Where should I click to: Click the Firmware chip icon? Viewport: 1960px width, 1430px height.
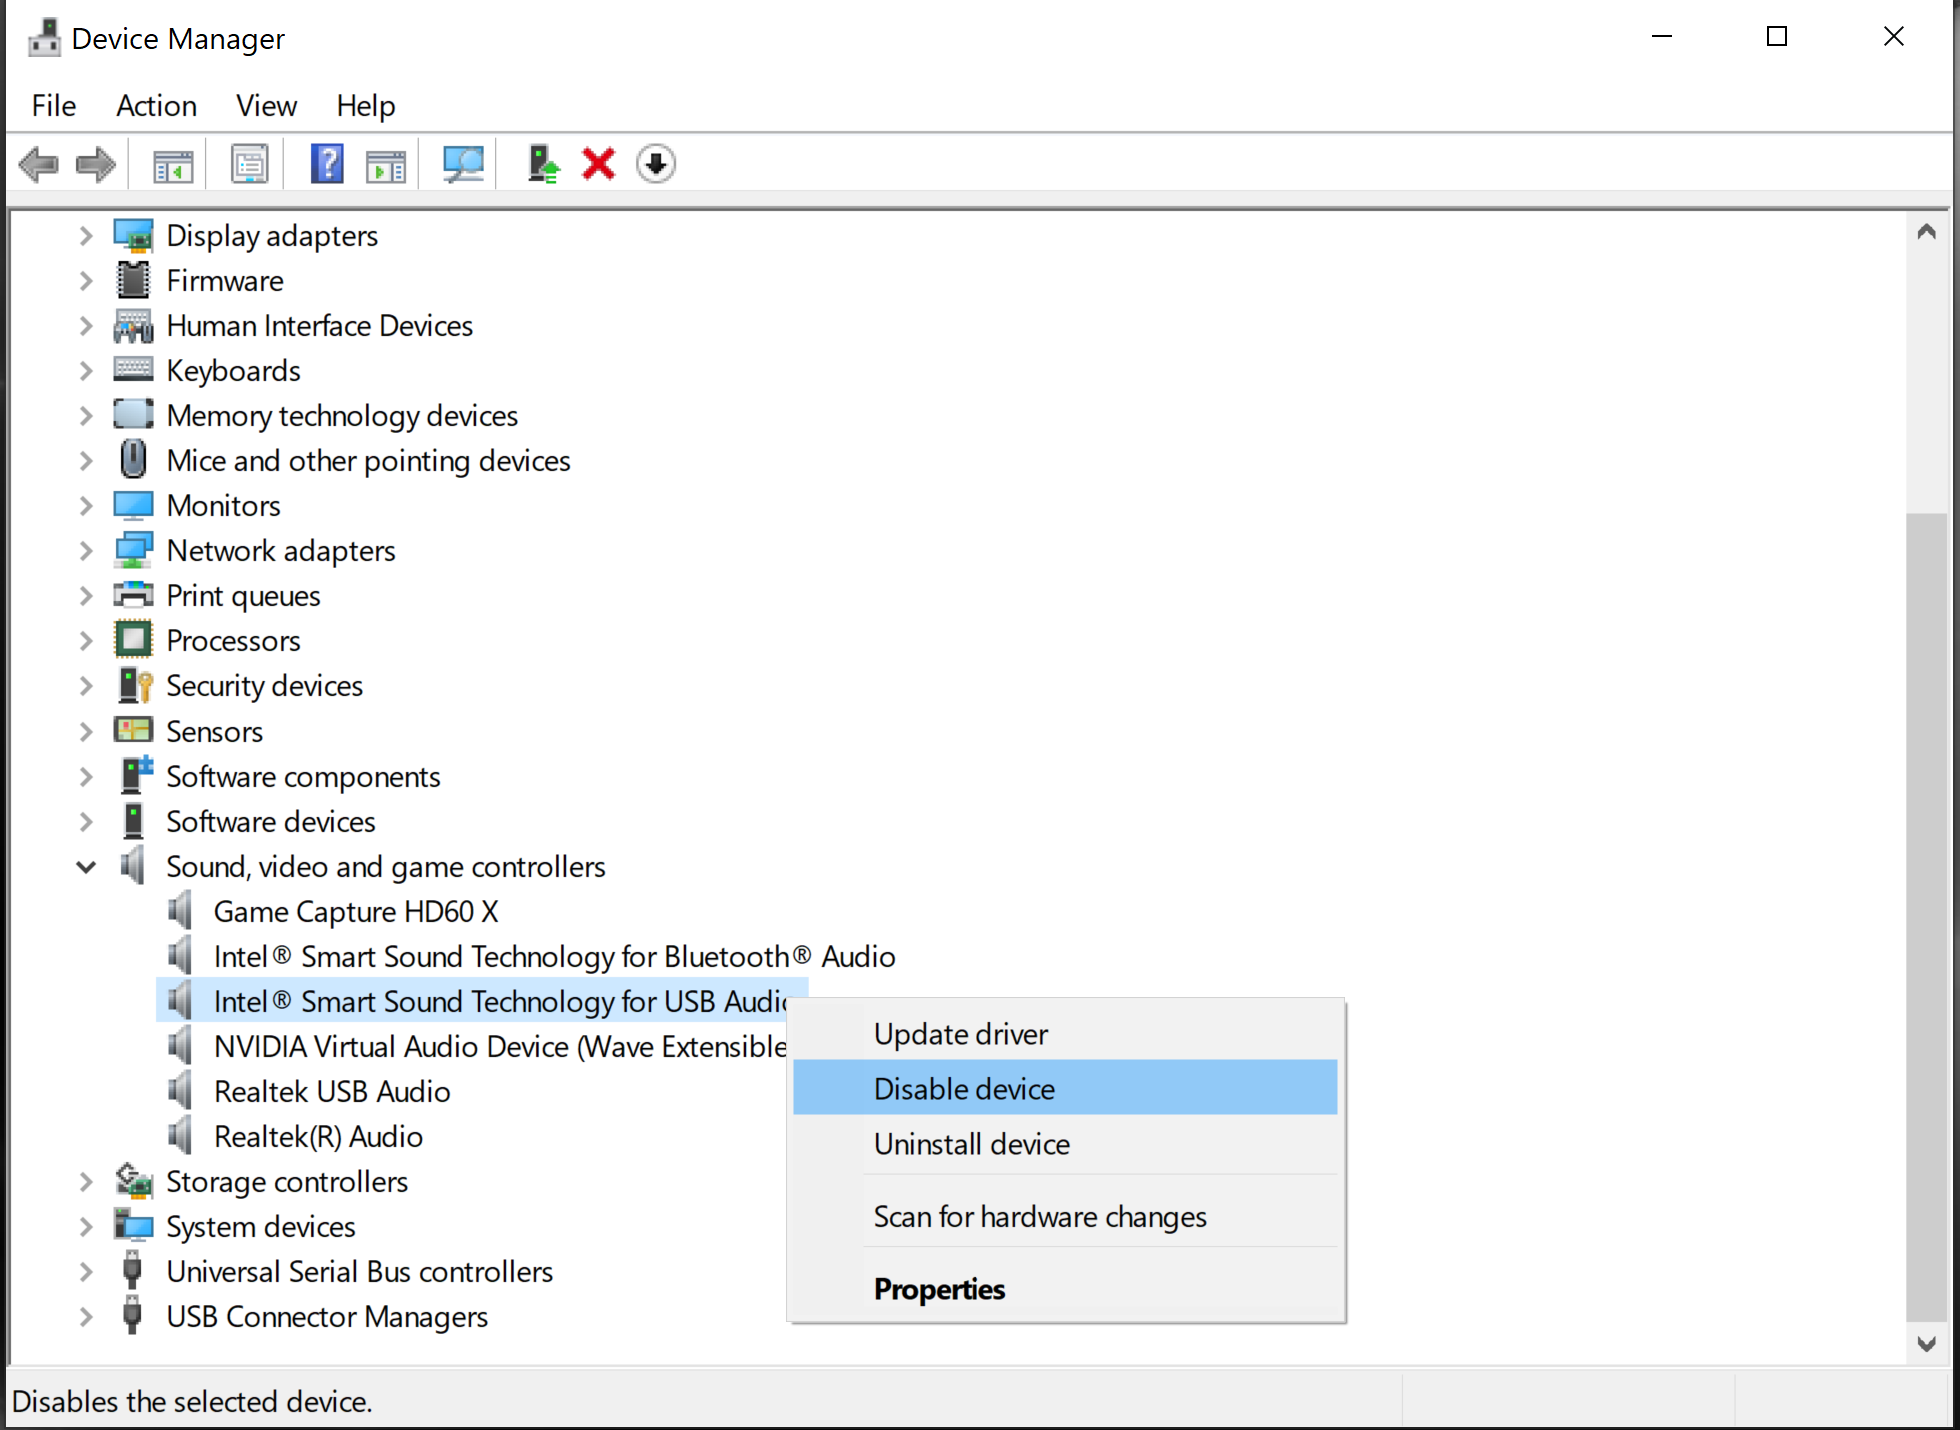(133, 281)
